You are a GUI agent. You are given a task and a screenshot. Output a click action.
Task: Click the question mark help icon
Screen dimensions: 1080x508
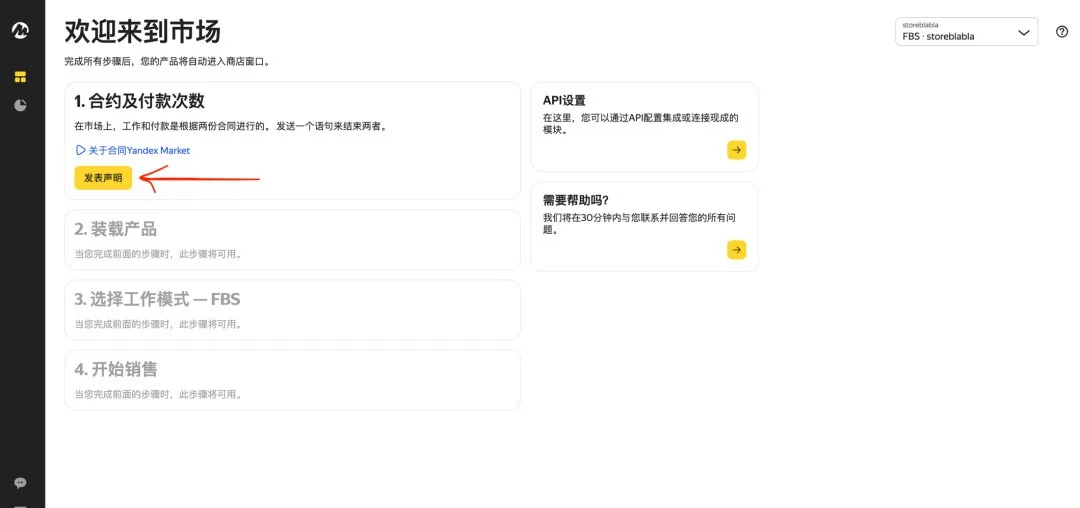[x=1062, y=32]
